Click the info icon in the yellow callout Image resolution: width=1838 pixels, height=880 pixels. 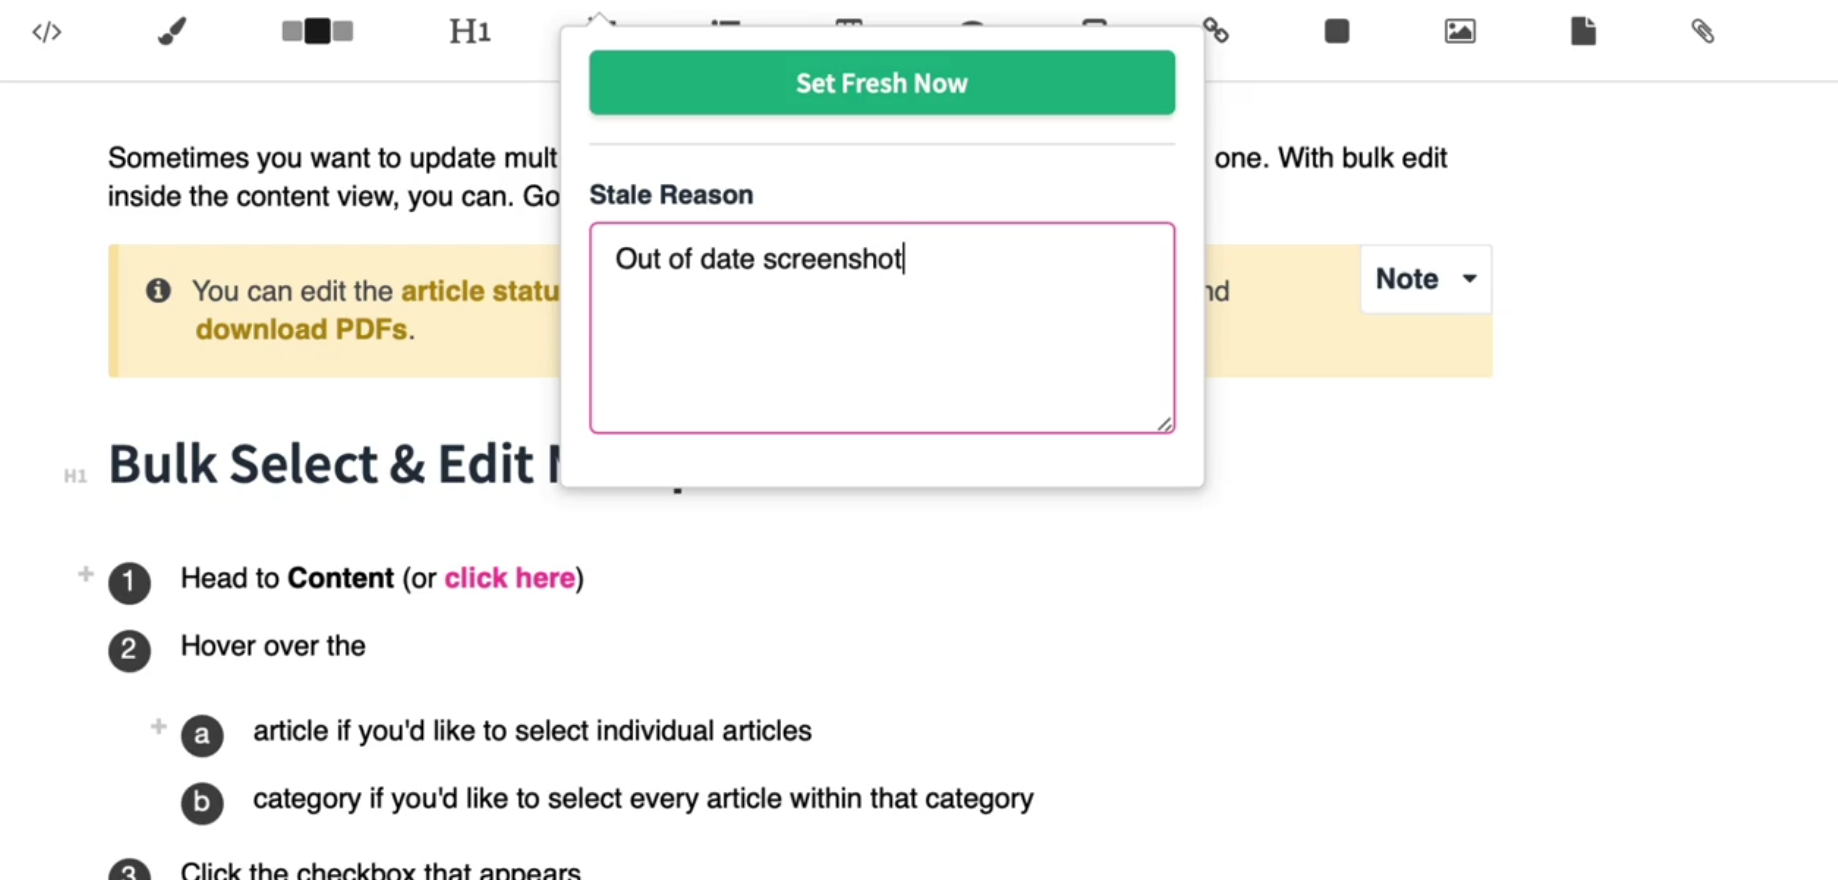tap(158, 291)
